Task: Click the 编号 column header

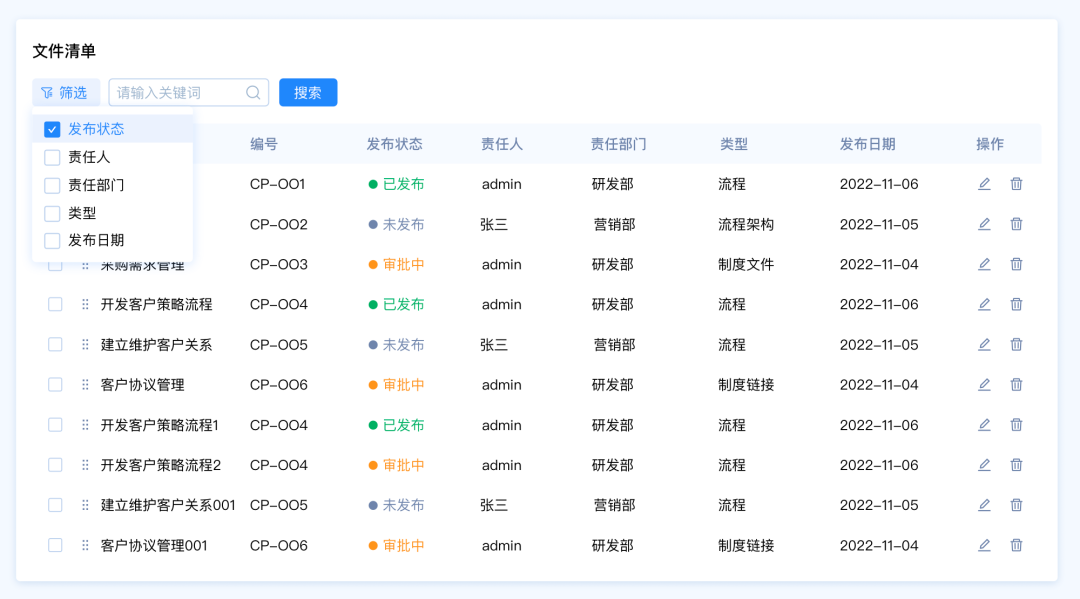Action: click(x=264, y=144)
